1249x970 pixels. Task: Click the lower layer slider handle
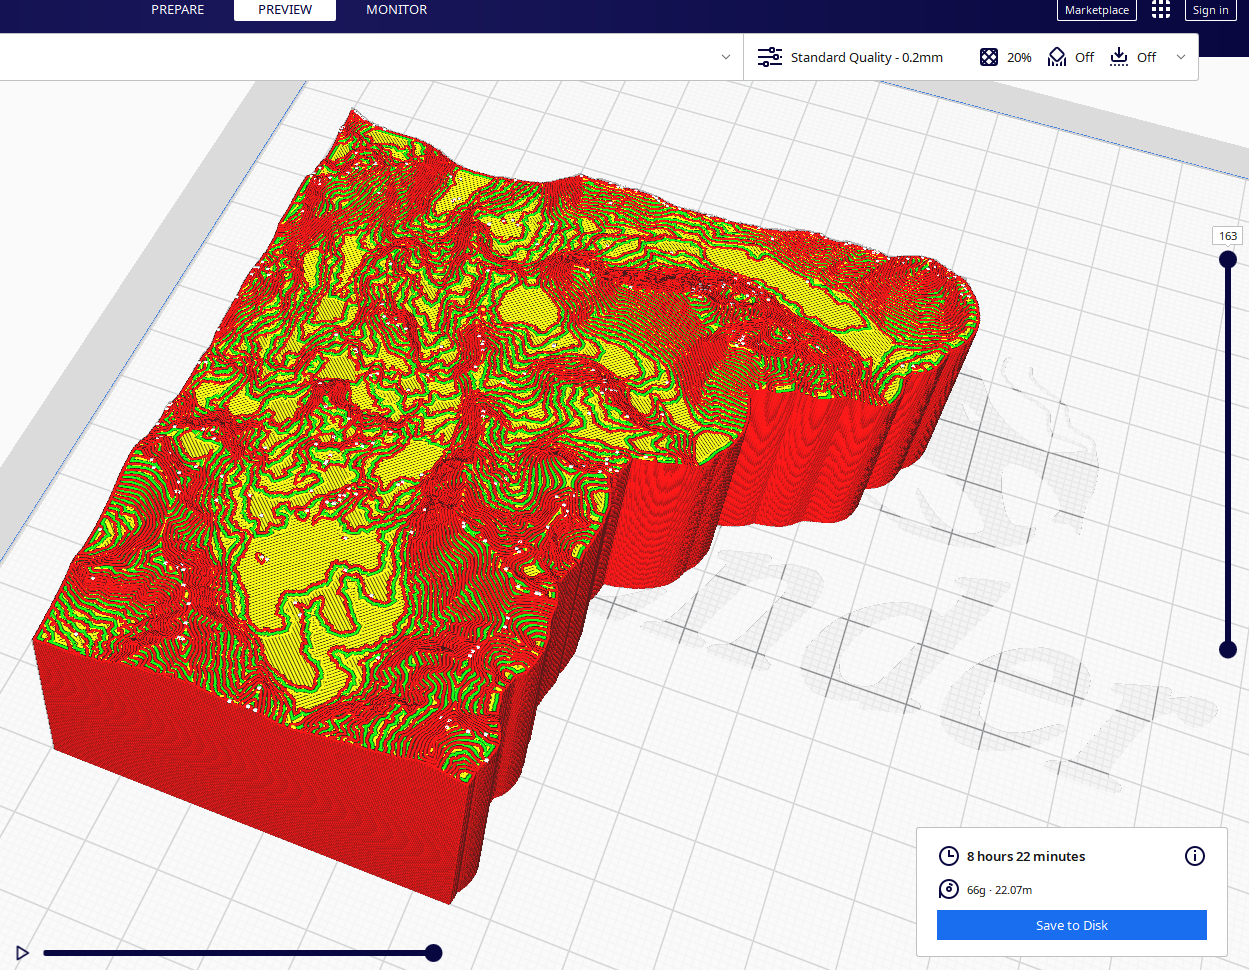click(1228, 649)
